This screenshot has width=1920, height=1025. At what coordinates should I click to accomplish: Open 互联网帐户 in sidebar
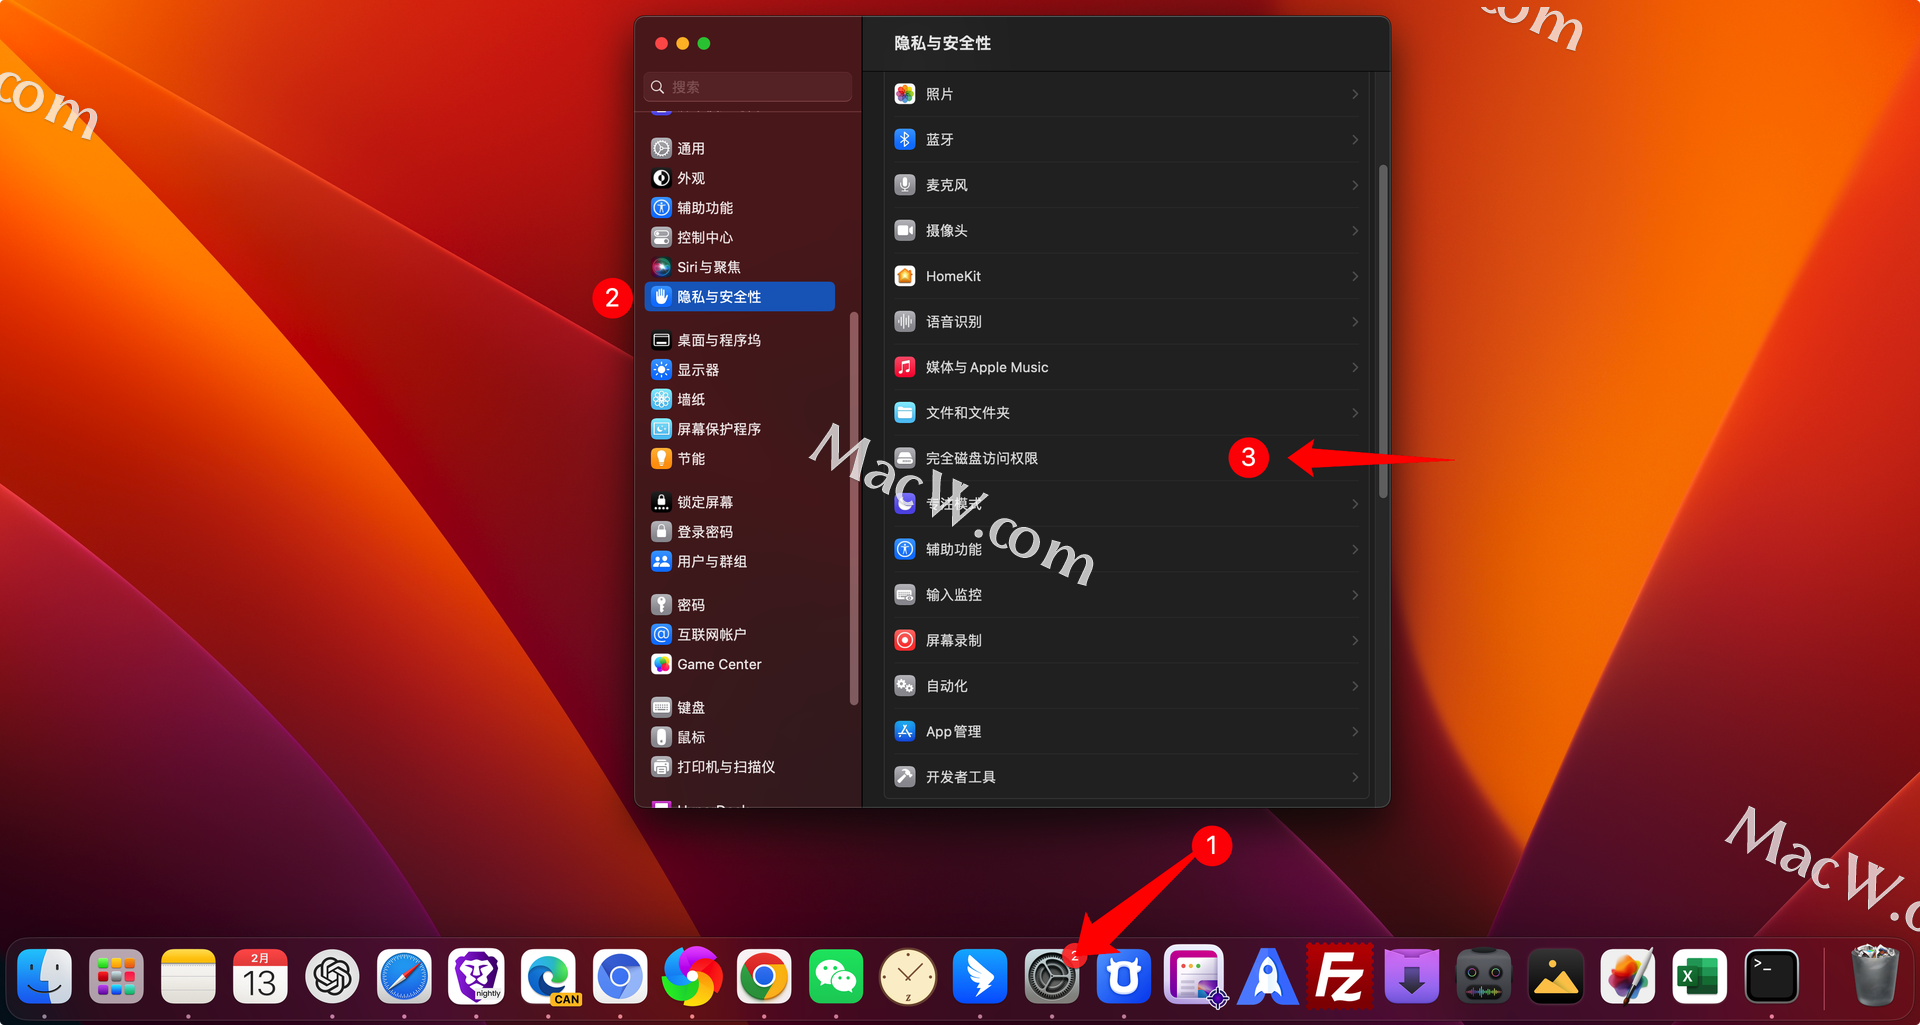(740, 634)
